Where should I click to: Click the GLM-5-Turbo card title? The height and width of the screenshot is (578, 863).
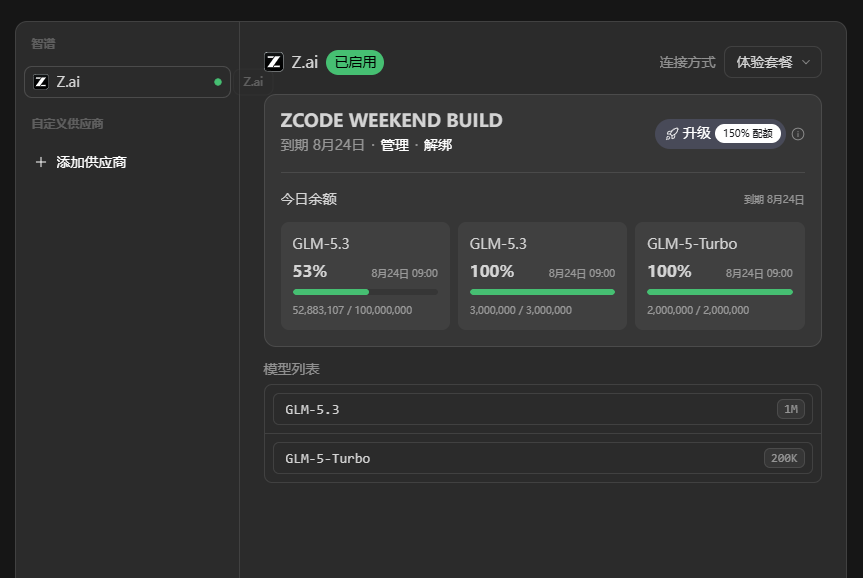692,244
